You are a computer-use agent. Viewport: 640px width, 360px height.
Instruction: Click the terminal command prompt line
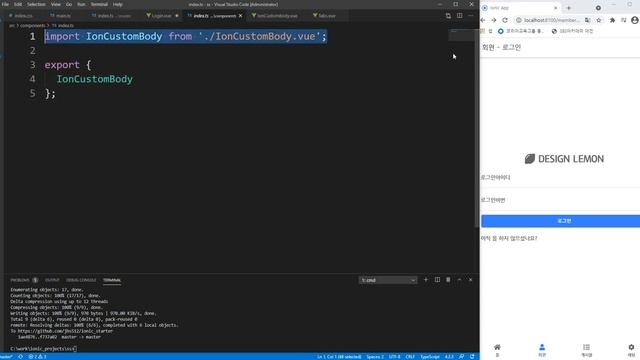43,349
